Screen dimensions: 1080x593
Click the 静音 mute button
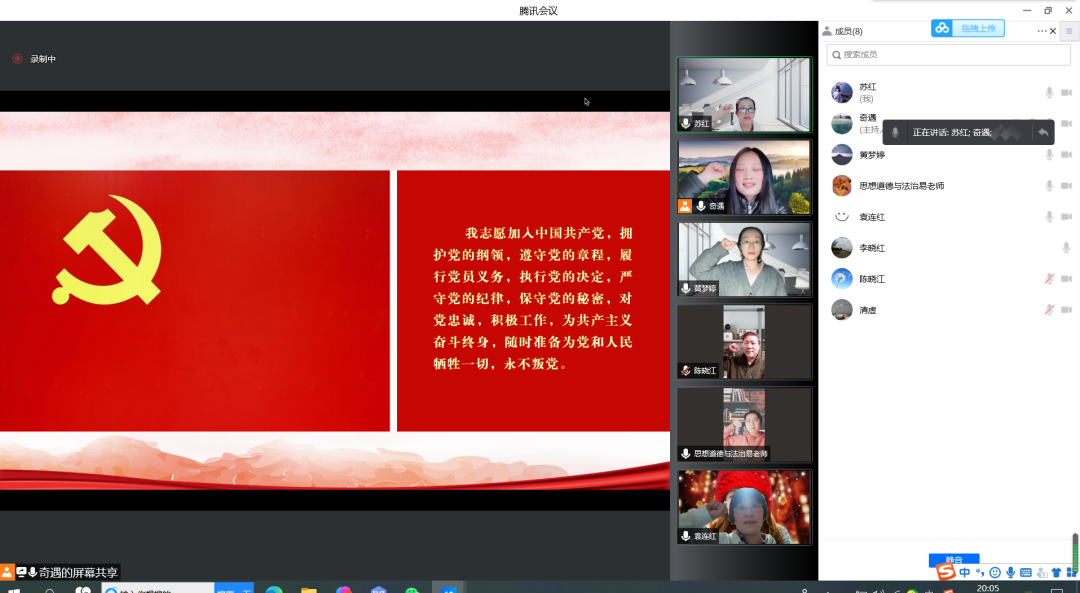point(953,560)
